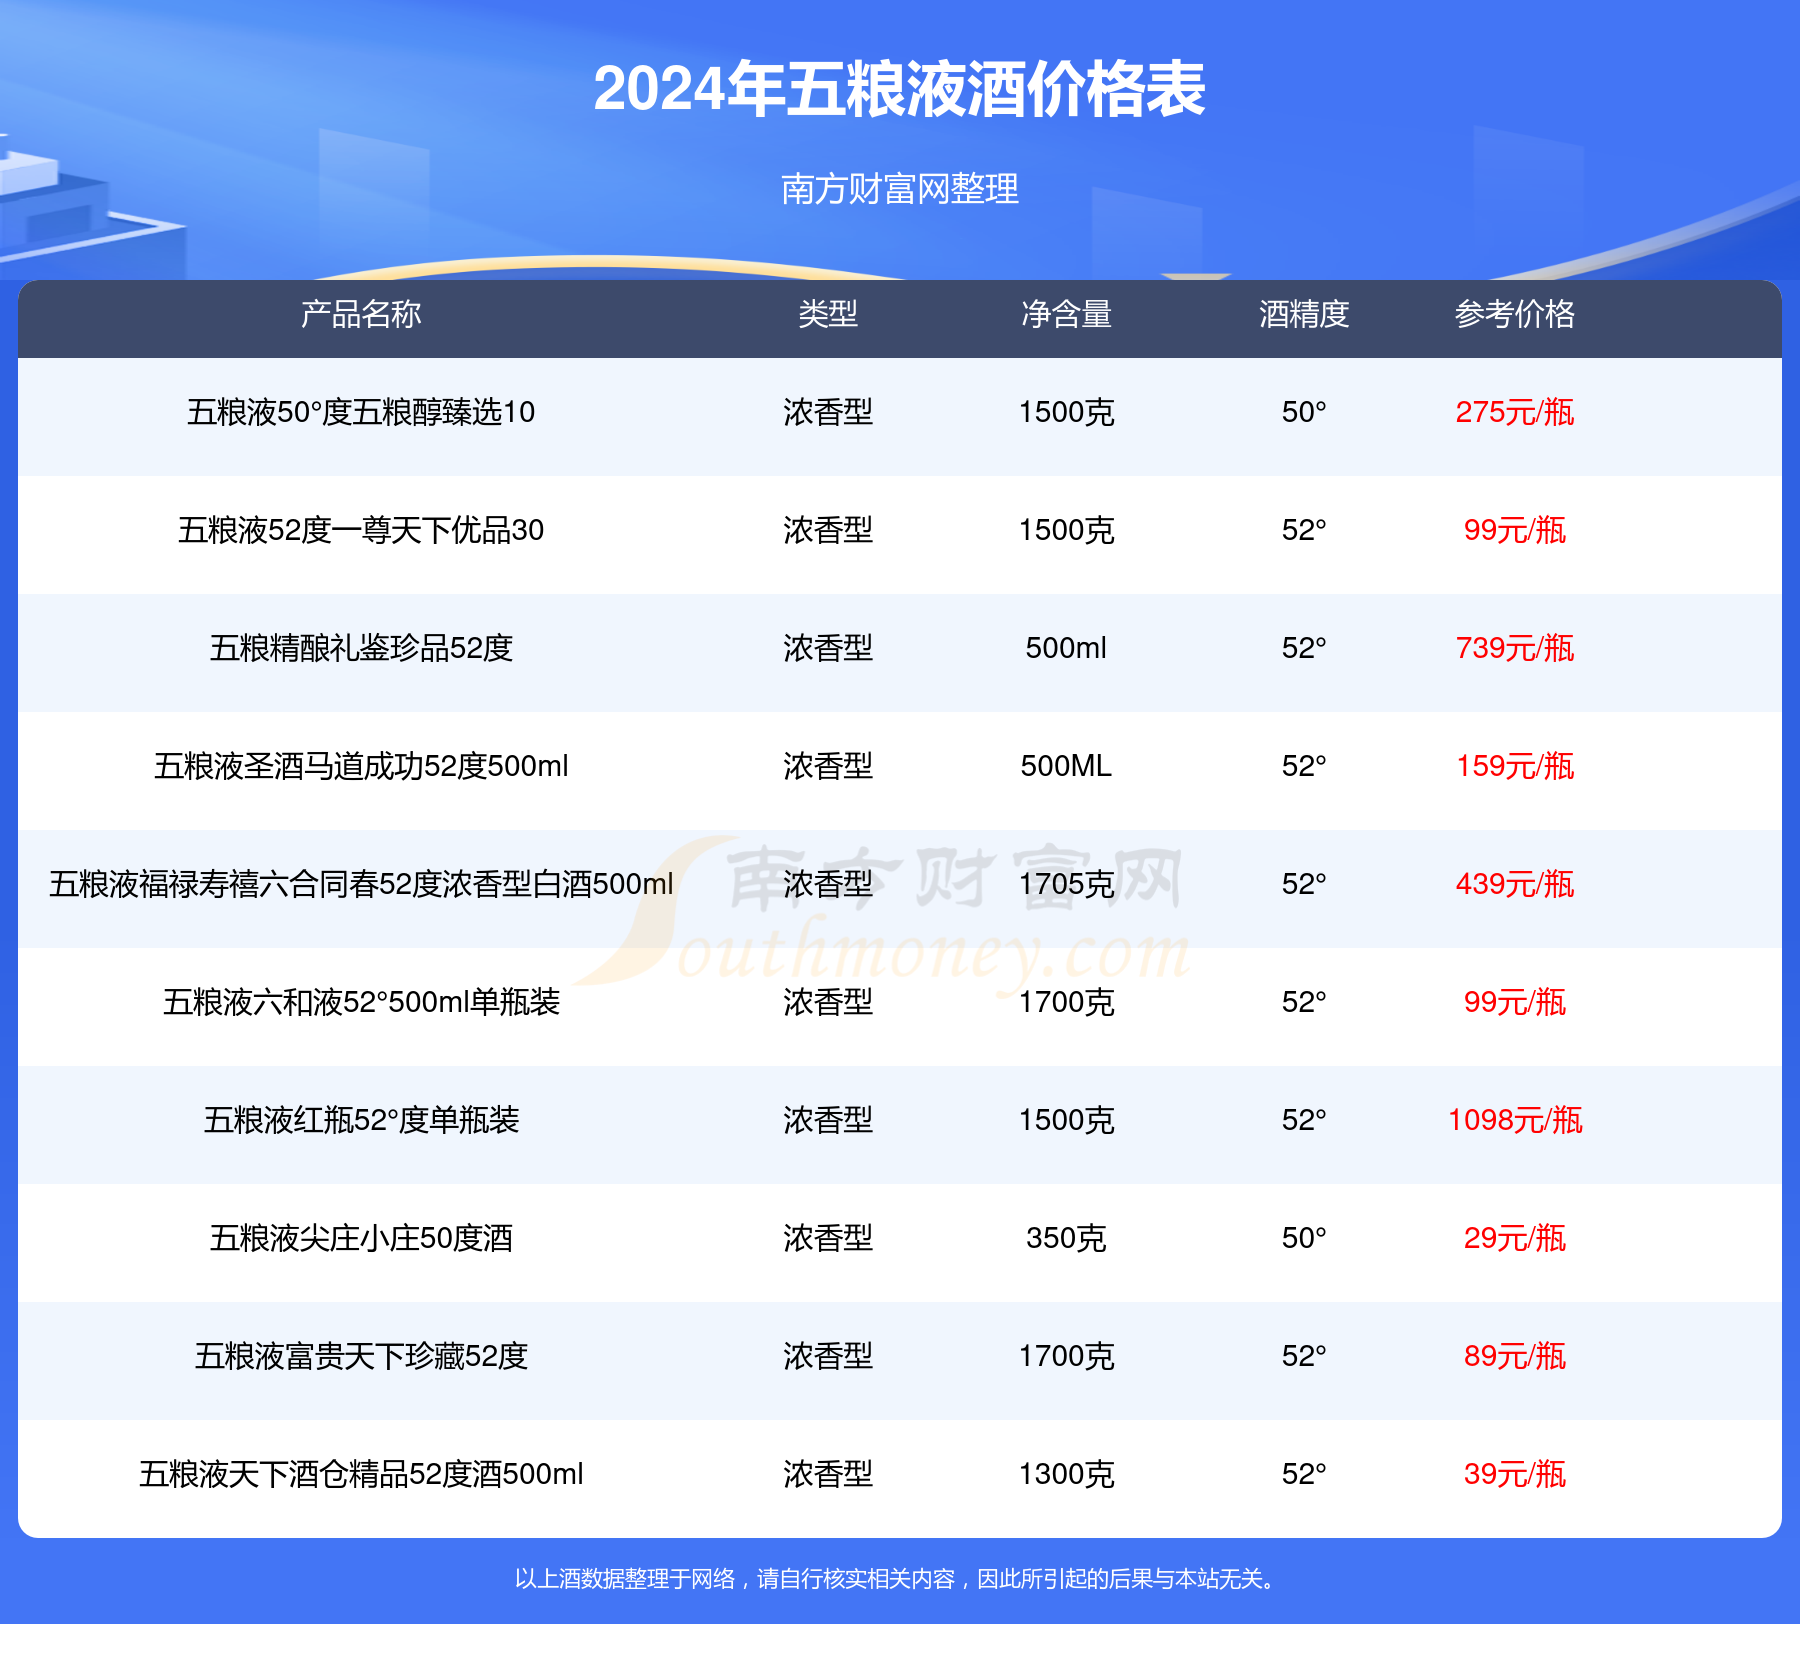1800x1670 pixels.
Task: Click 浓香型 in 圣酒马道成功 row
Action: (828, 766)
